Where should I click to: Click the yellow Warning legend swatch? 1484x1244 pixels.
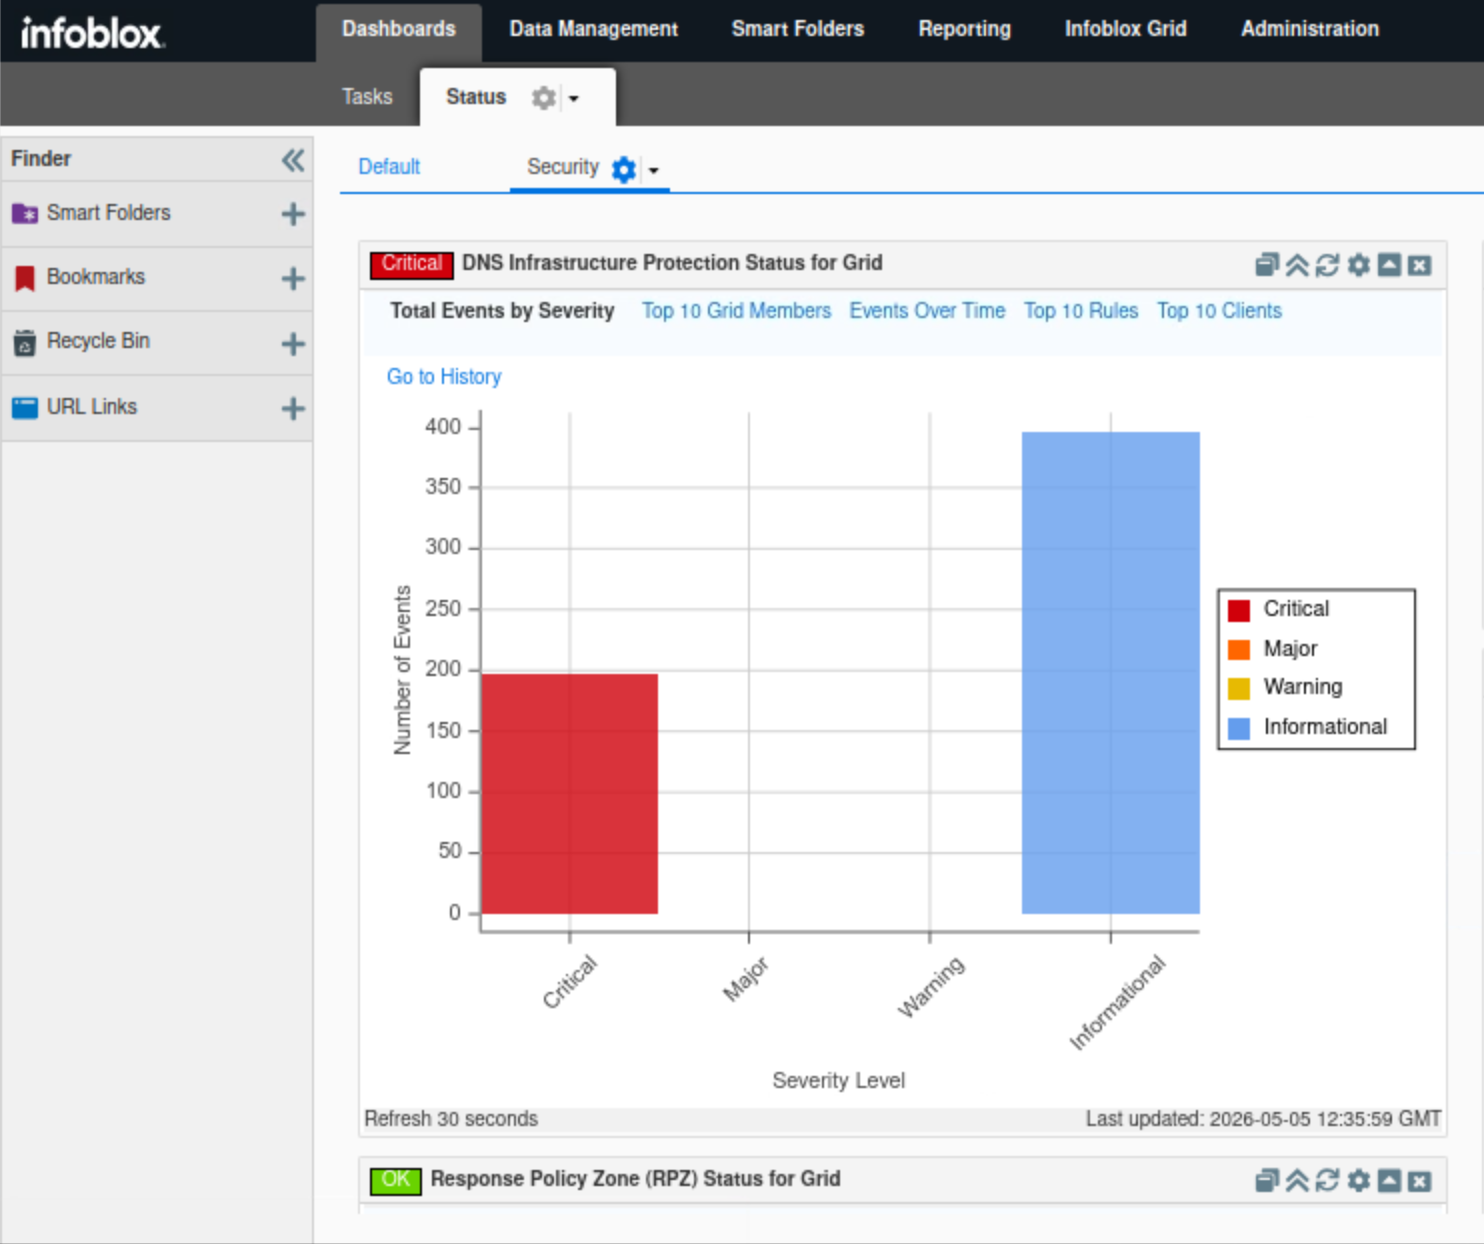click(x=1239, y=688)
